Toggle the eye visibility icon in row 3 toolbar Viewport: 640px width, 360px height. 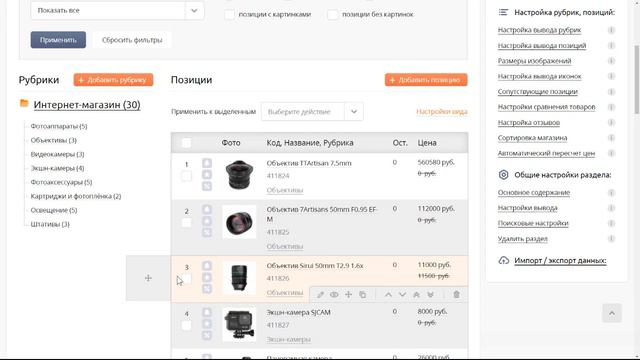tap(334, 295)
